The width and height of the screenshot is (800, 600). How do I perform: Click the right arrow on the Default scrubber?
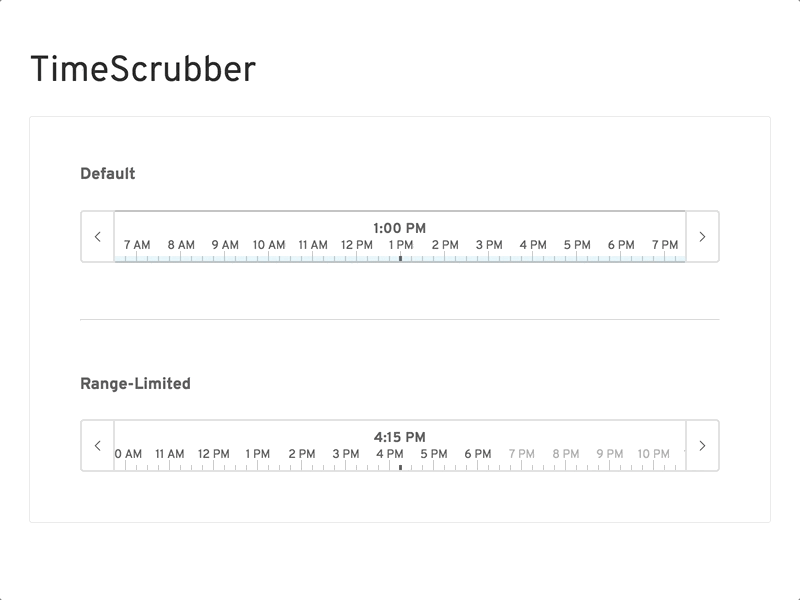[x=702, y=236]
